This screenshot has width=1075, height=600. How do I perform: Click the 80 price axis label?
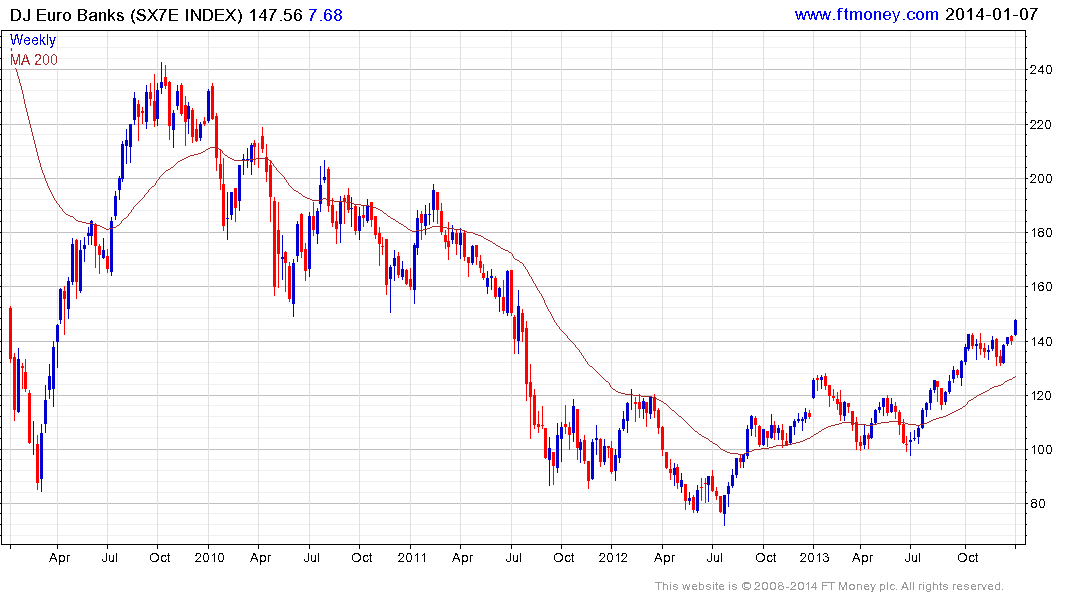click(1038, 504)
